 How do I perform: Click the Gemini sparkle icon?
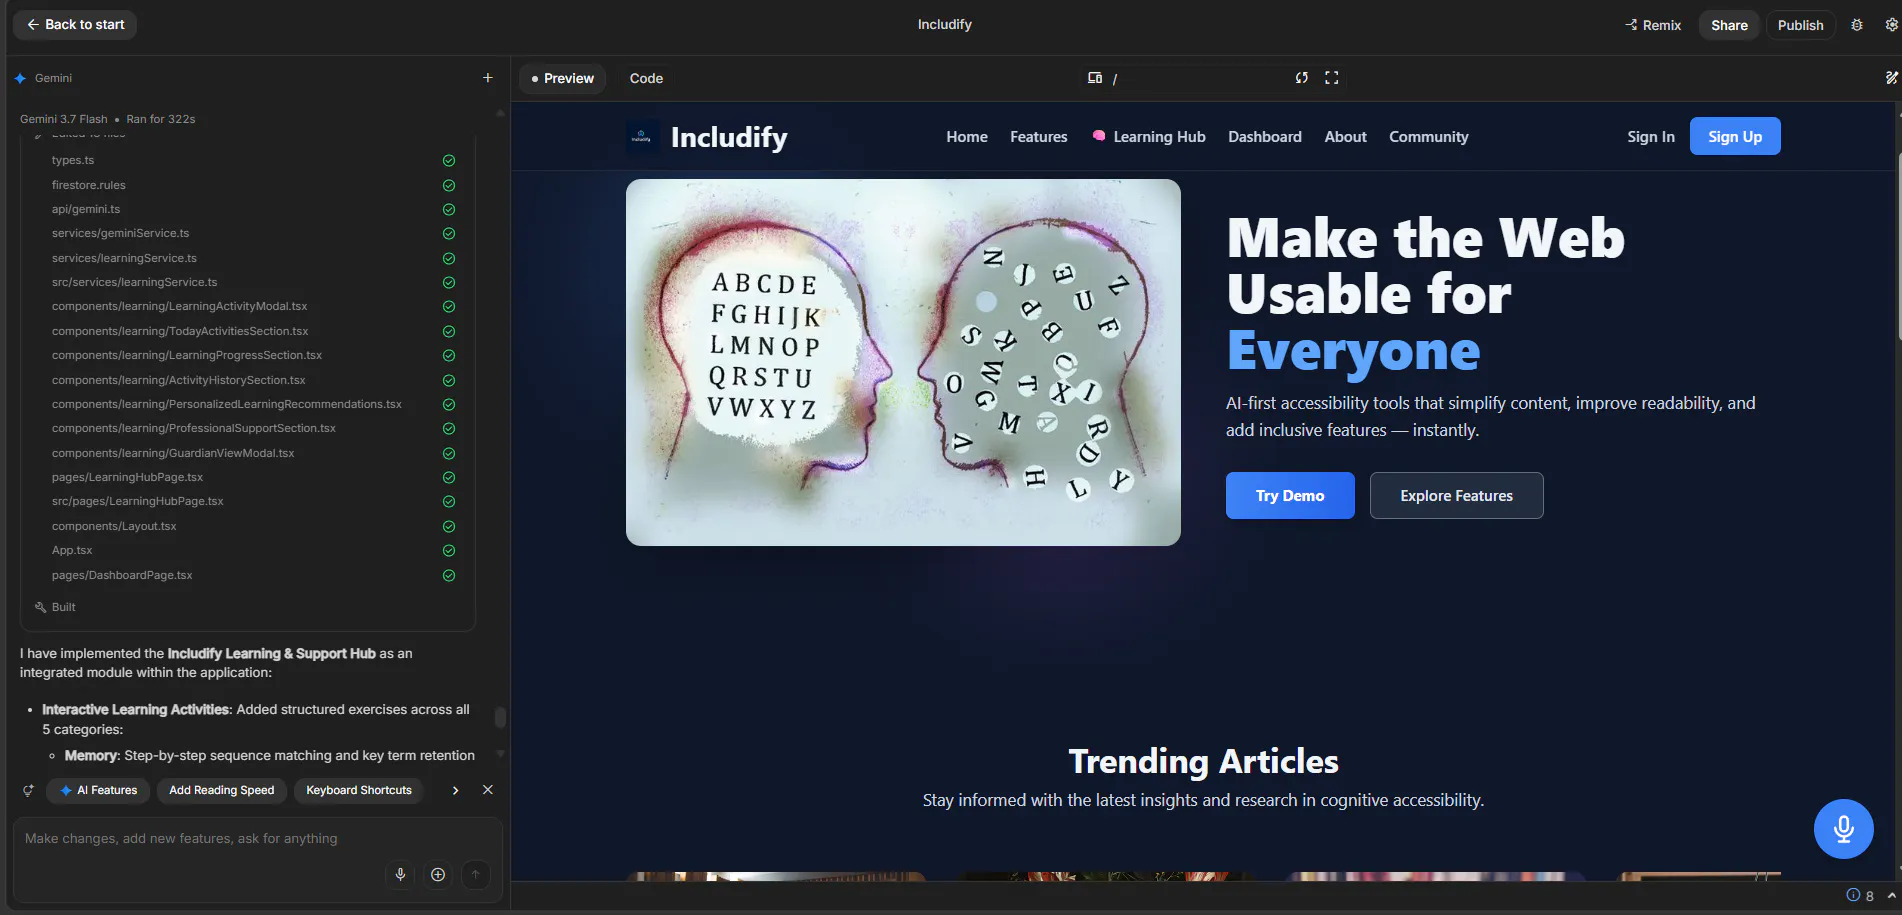20,78
